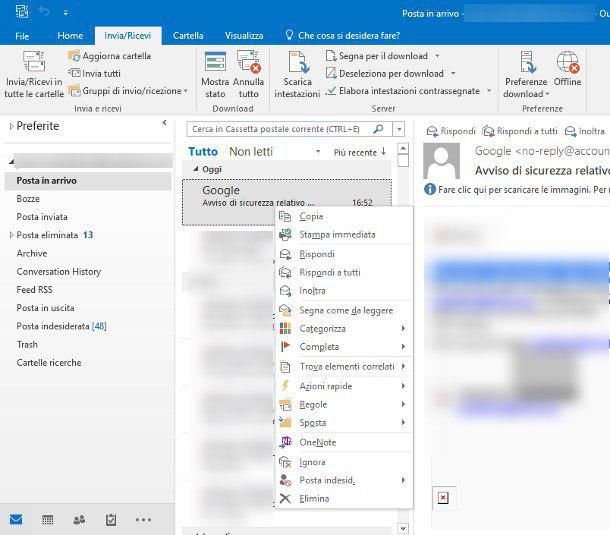The width and height of the screenshot is (610, 535).
Task: Expand Posta indesid. submenu
Action: click(x=344, y=480)
